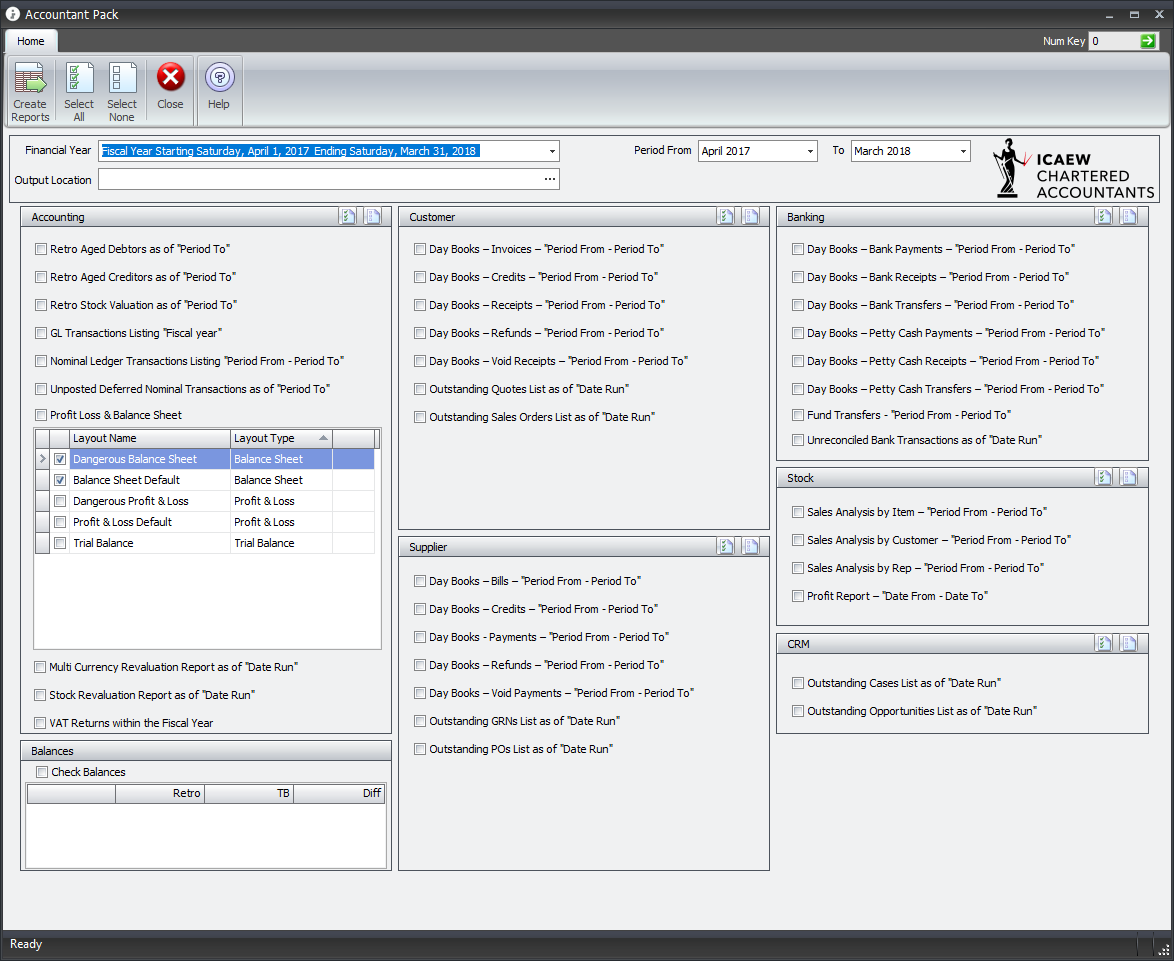Open the To dropdown showing March 2018
The height and width of the screenshot is (962, 1174).
[x=962, y=151]
